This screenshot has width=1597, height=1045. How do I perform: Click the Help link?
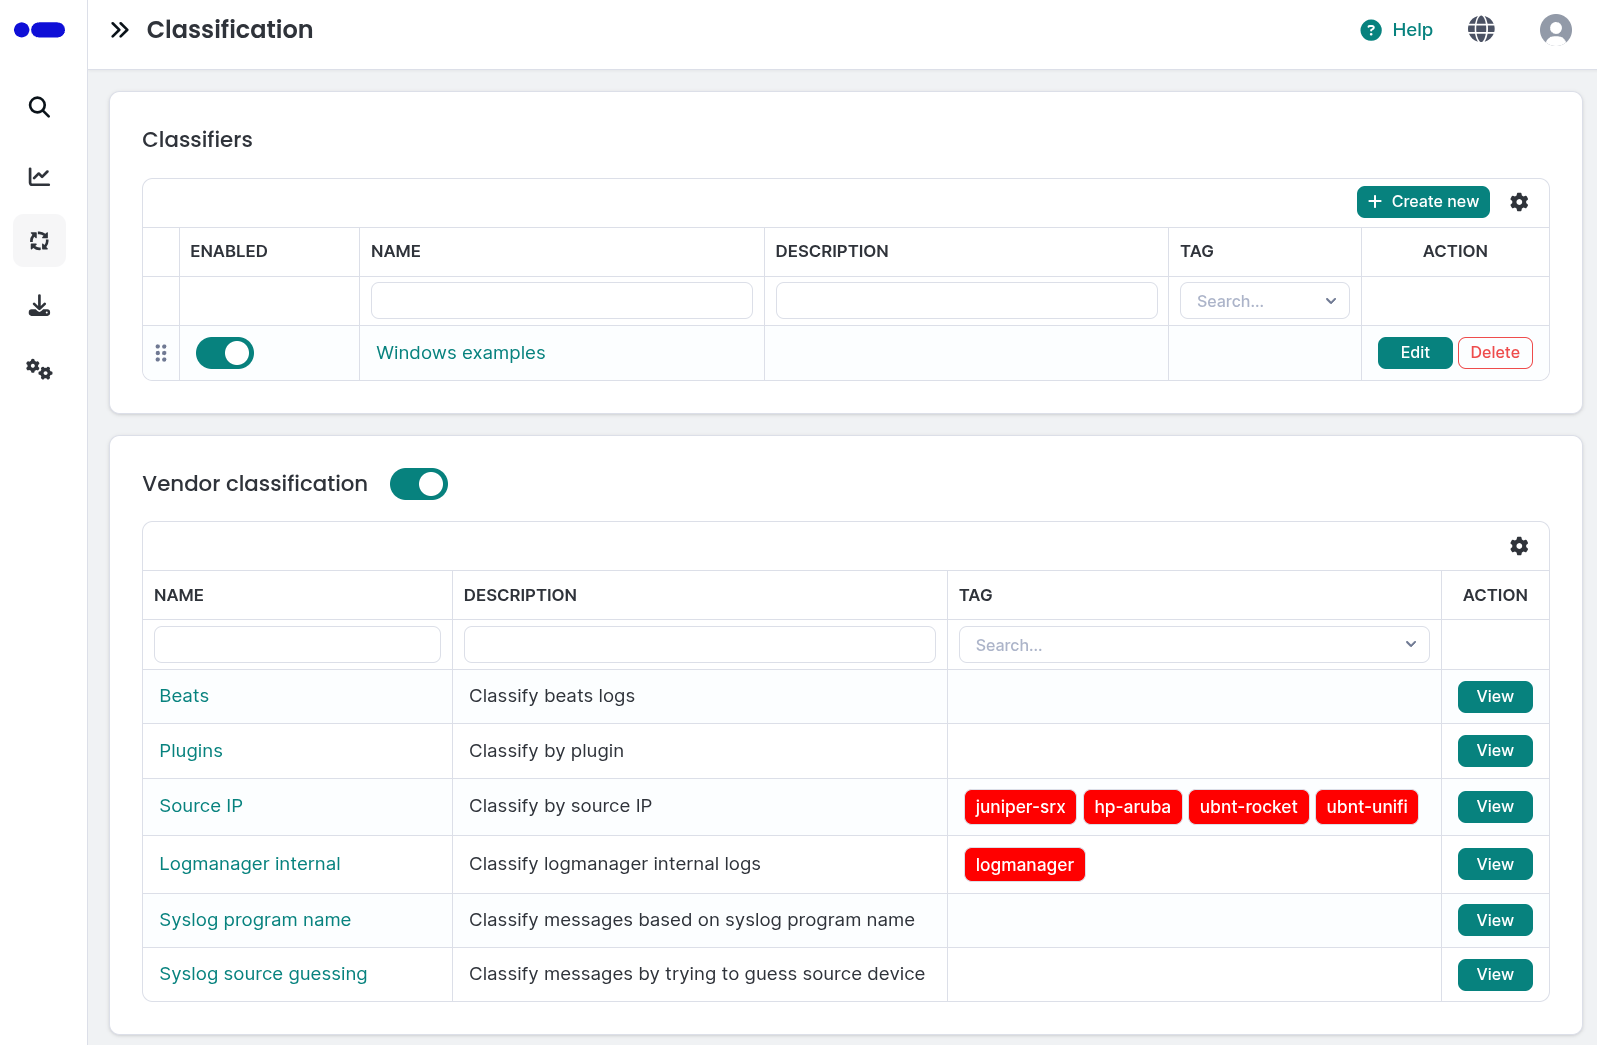coord(1397,30)
